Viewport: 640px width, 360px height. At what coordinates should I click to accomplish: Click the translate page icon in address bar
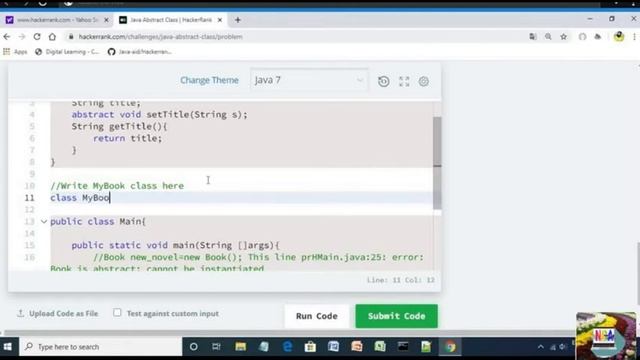533,37
